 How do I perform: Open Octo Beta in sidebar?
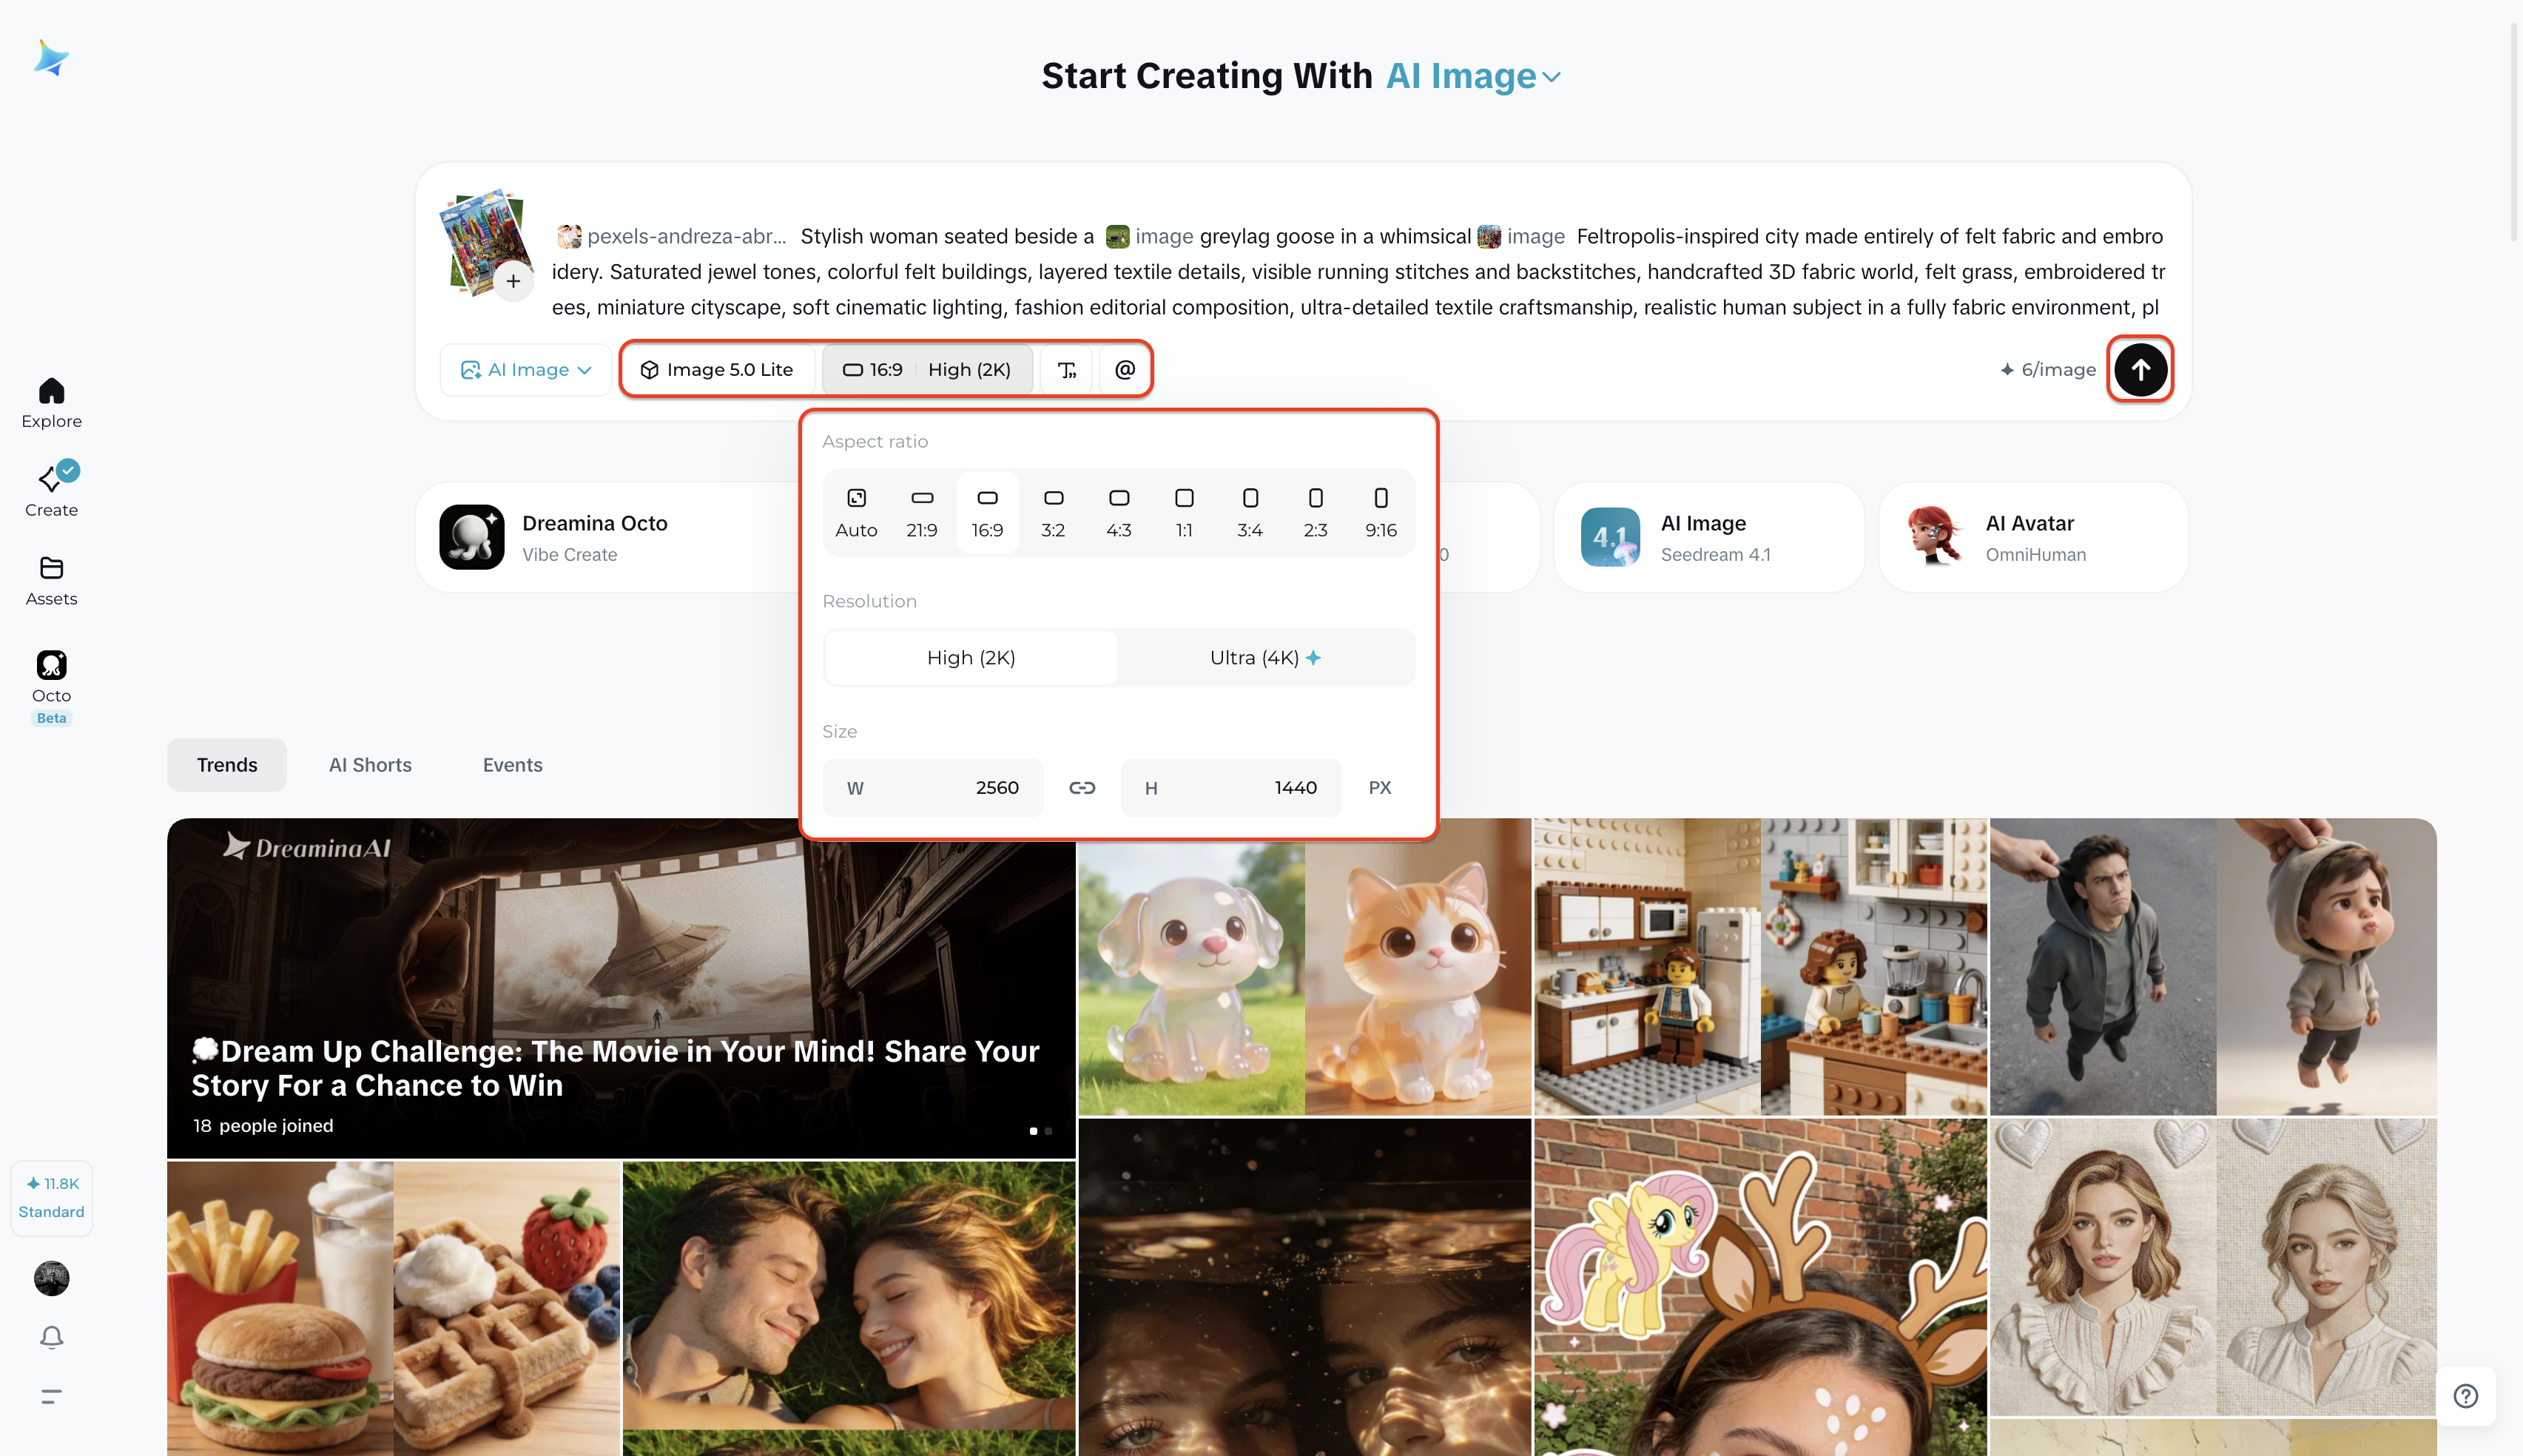[51, 687]
